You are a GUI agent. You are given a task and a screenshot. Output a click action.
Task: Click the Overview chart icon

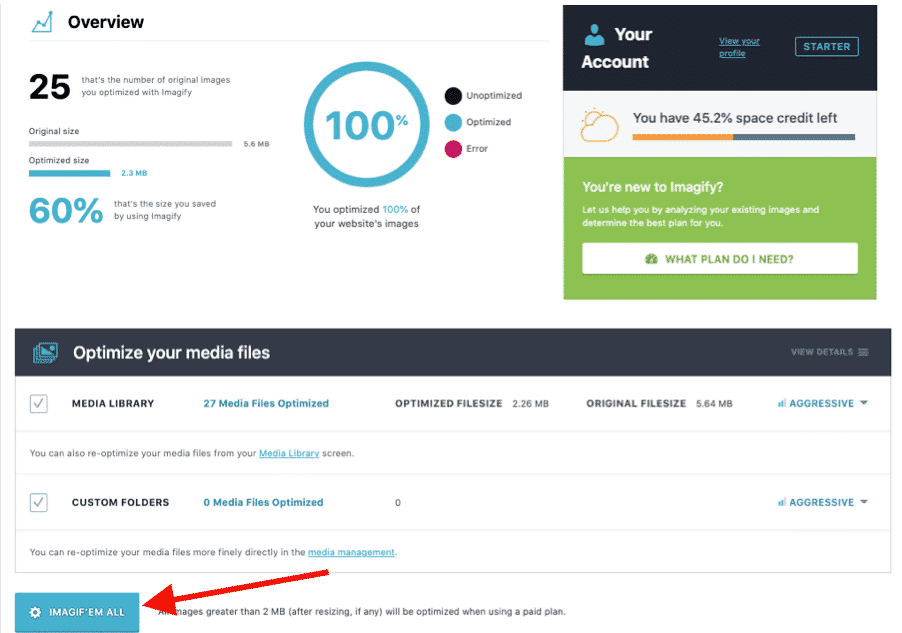[42, 22]
